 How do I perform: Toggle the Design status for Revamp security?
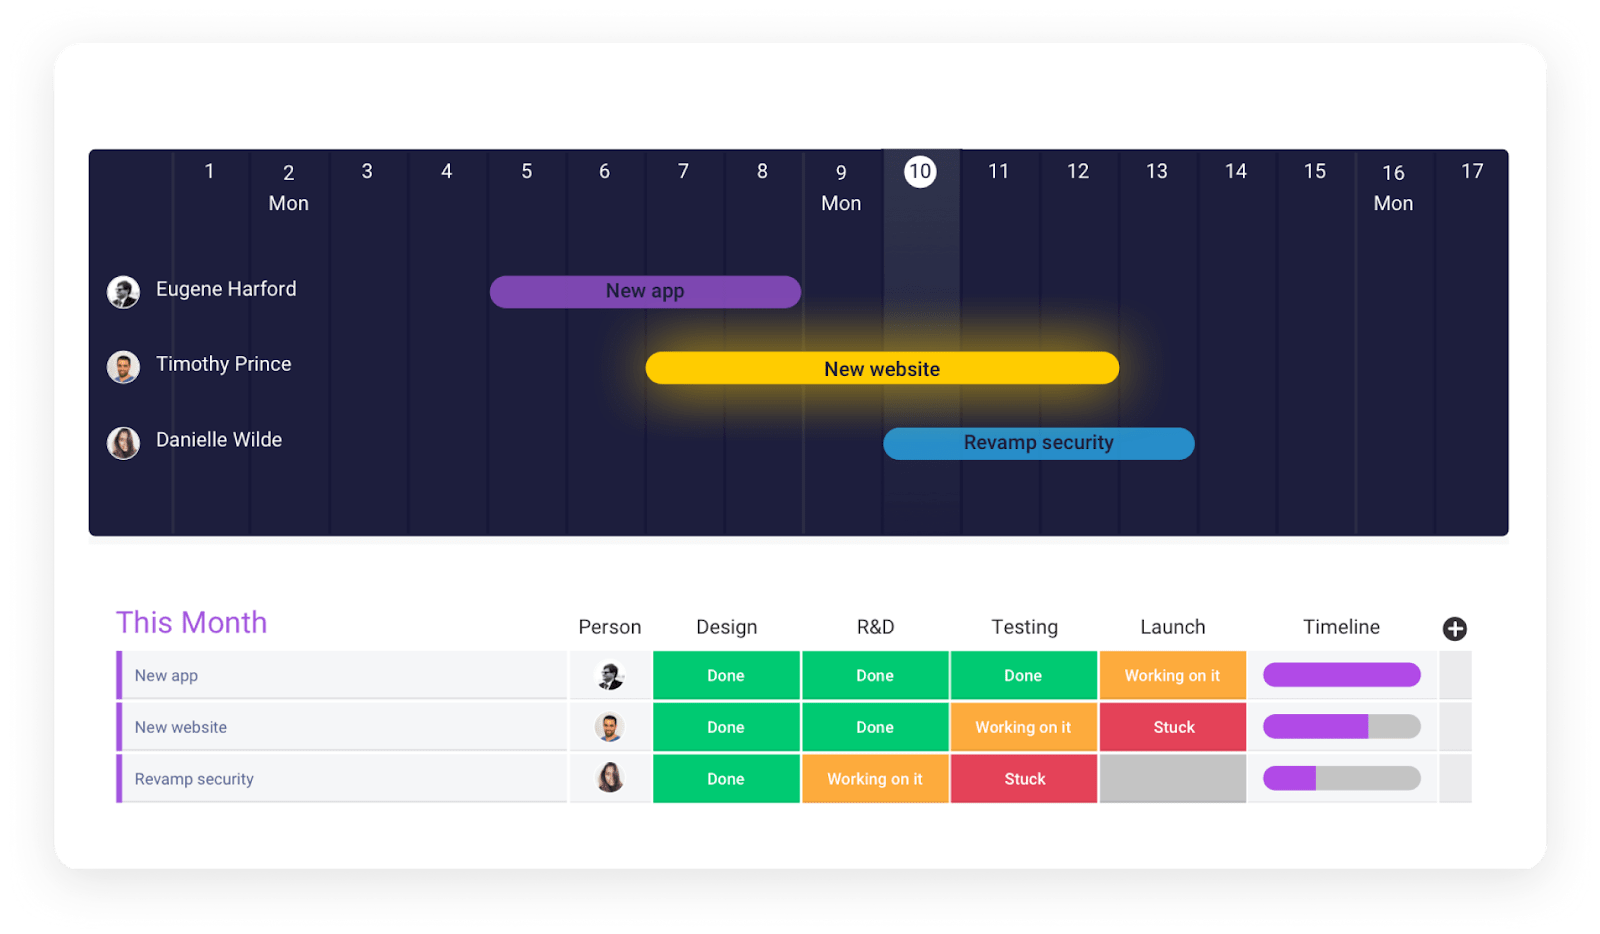pos(726,778)
